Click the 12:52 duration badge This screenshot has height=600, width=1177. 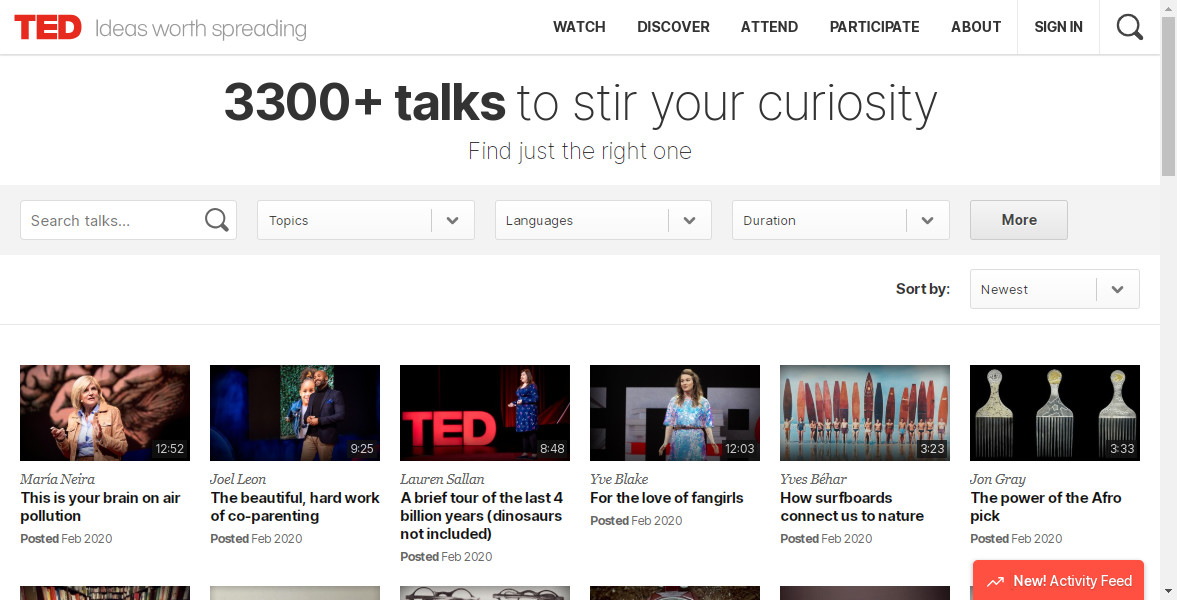[170, 448]
